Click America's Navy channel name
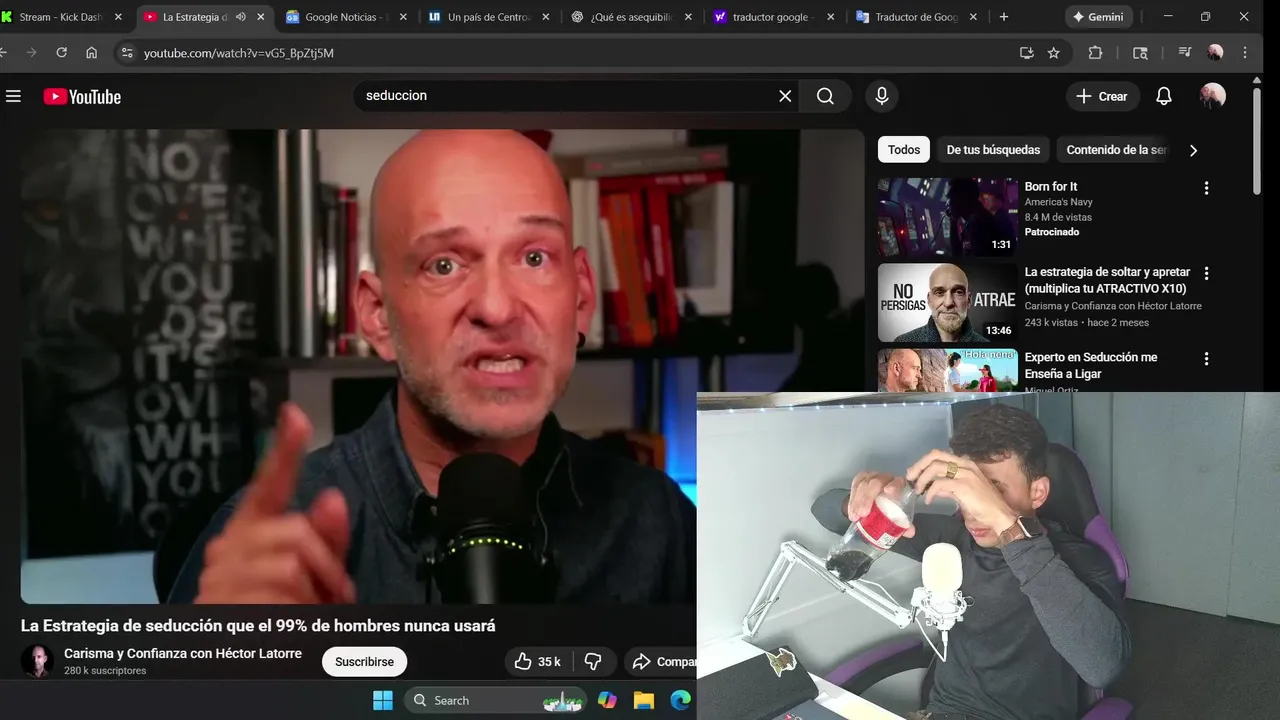This screenshot has height=720, width=1280. [1058, 202]
